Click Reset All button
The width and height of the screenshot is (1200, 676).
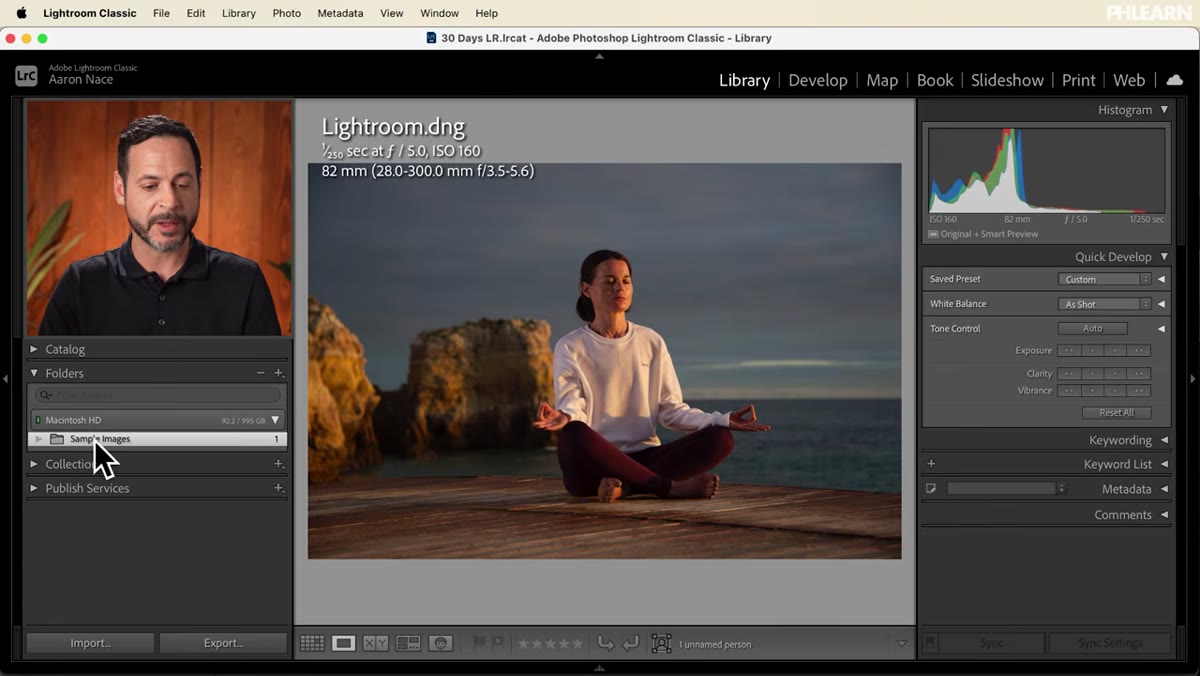1116,413
